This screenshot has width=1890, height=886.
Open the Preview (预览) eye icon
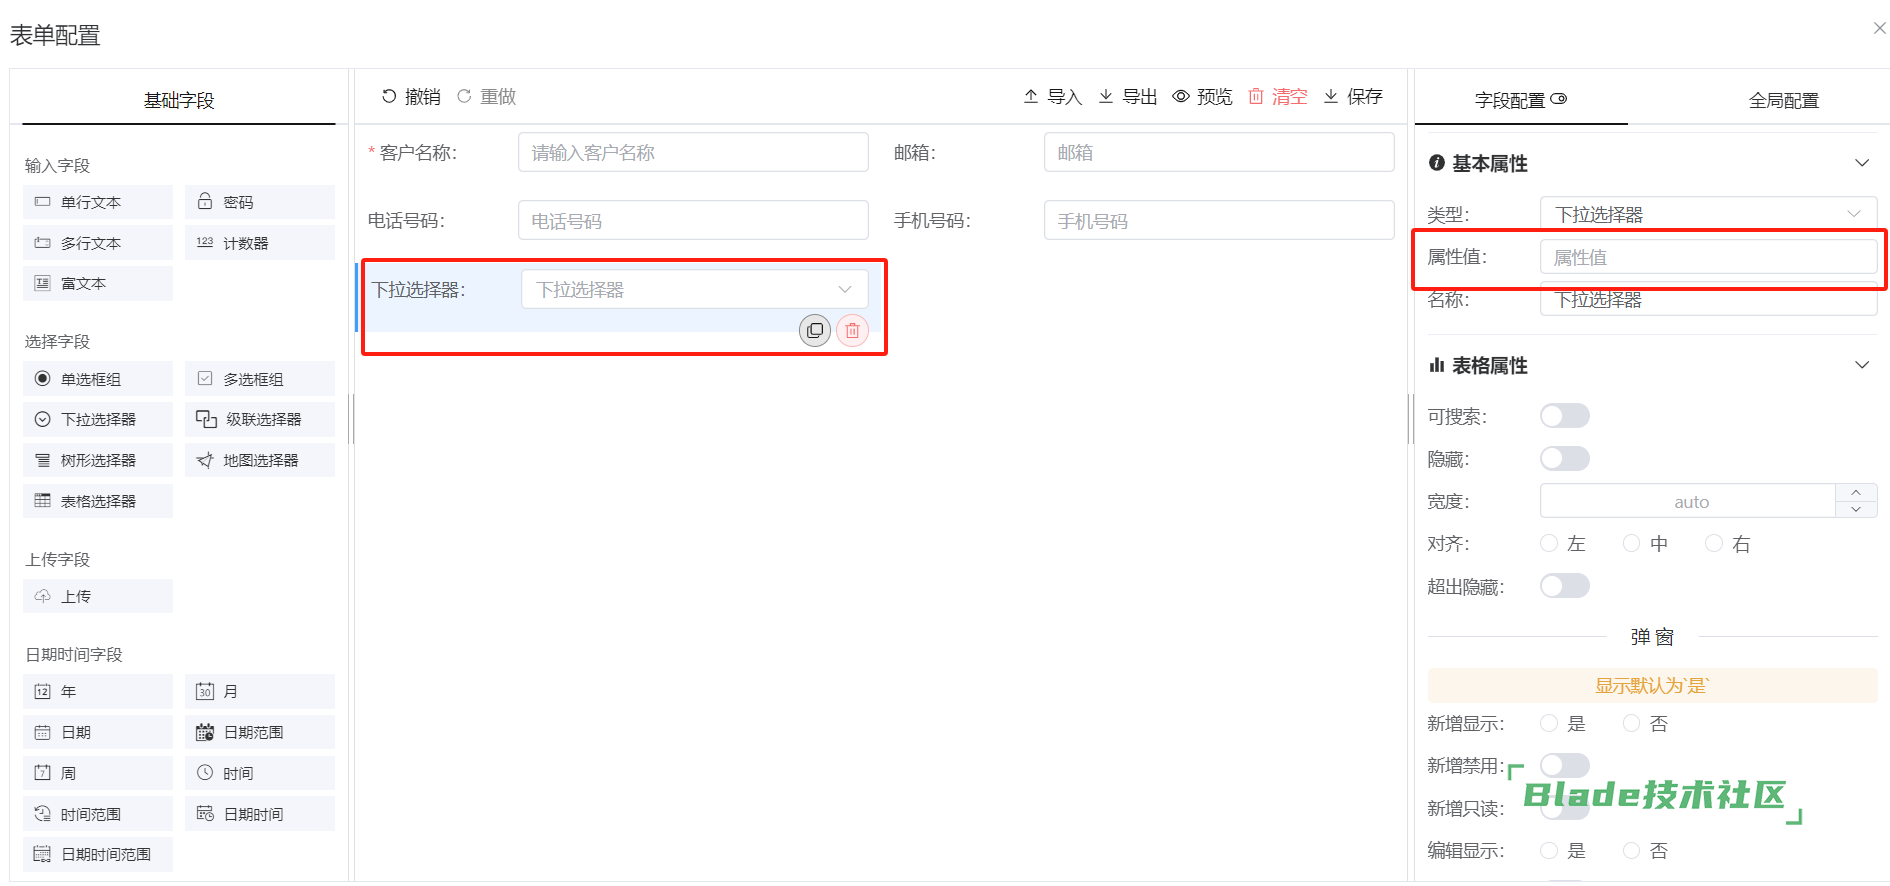pos(1181,96)
